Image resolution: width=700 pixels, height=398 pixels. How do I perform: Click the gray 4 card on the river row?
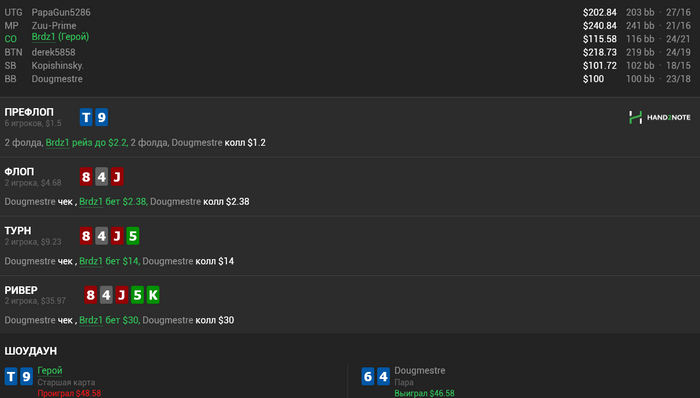[x=106, y=295]
